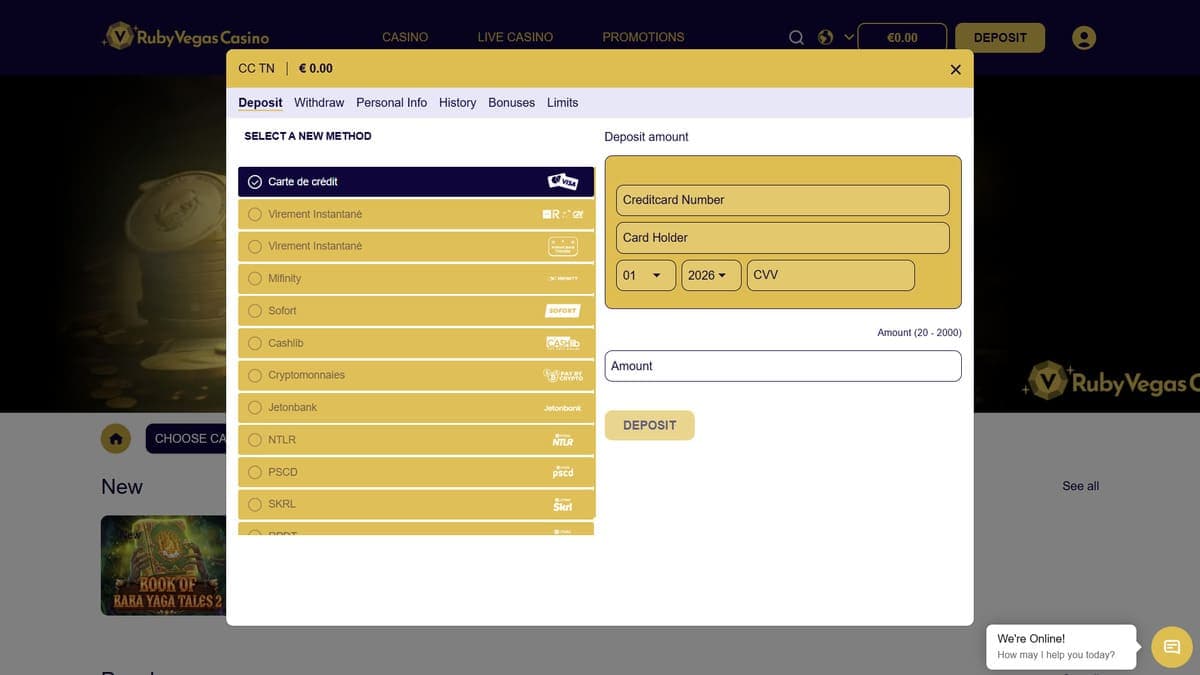The height and width of the screenshot is (675, 1200).
Task: Select PSCD radio option
Action: tap(255, 472)
